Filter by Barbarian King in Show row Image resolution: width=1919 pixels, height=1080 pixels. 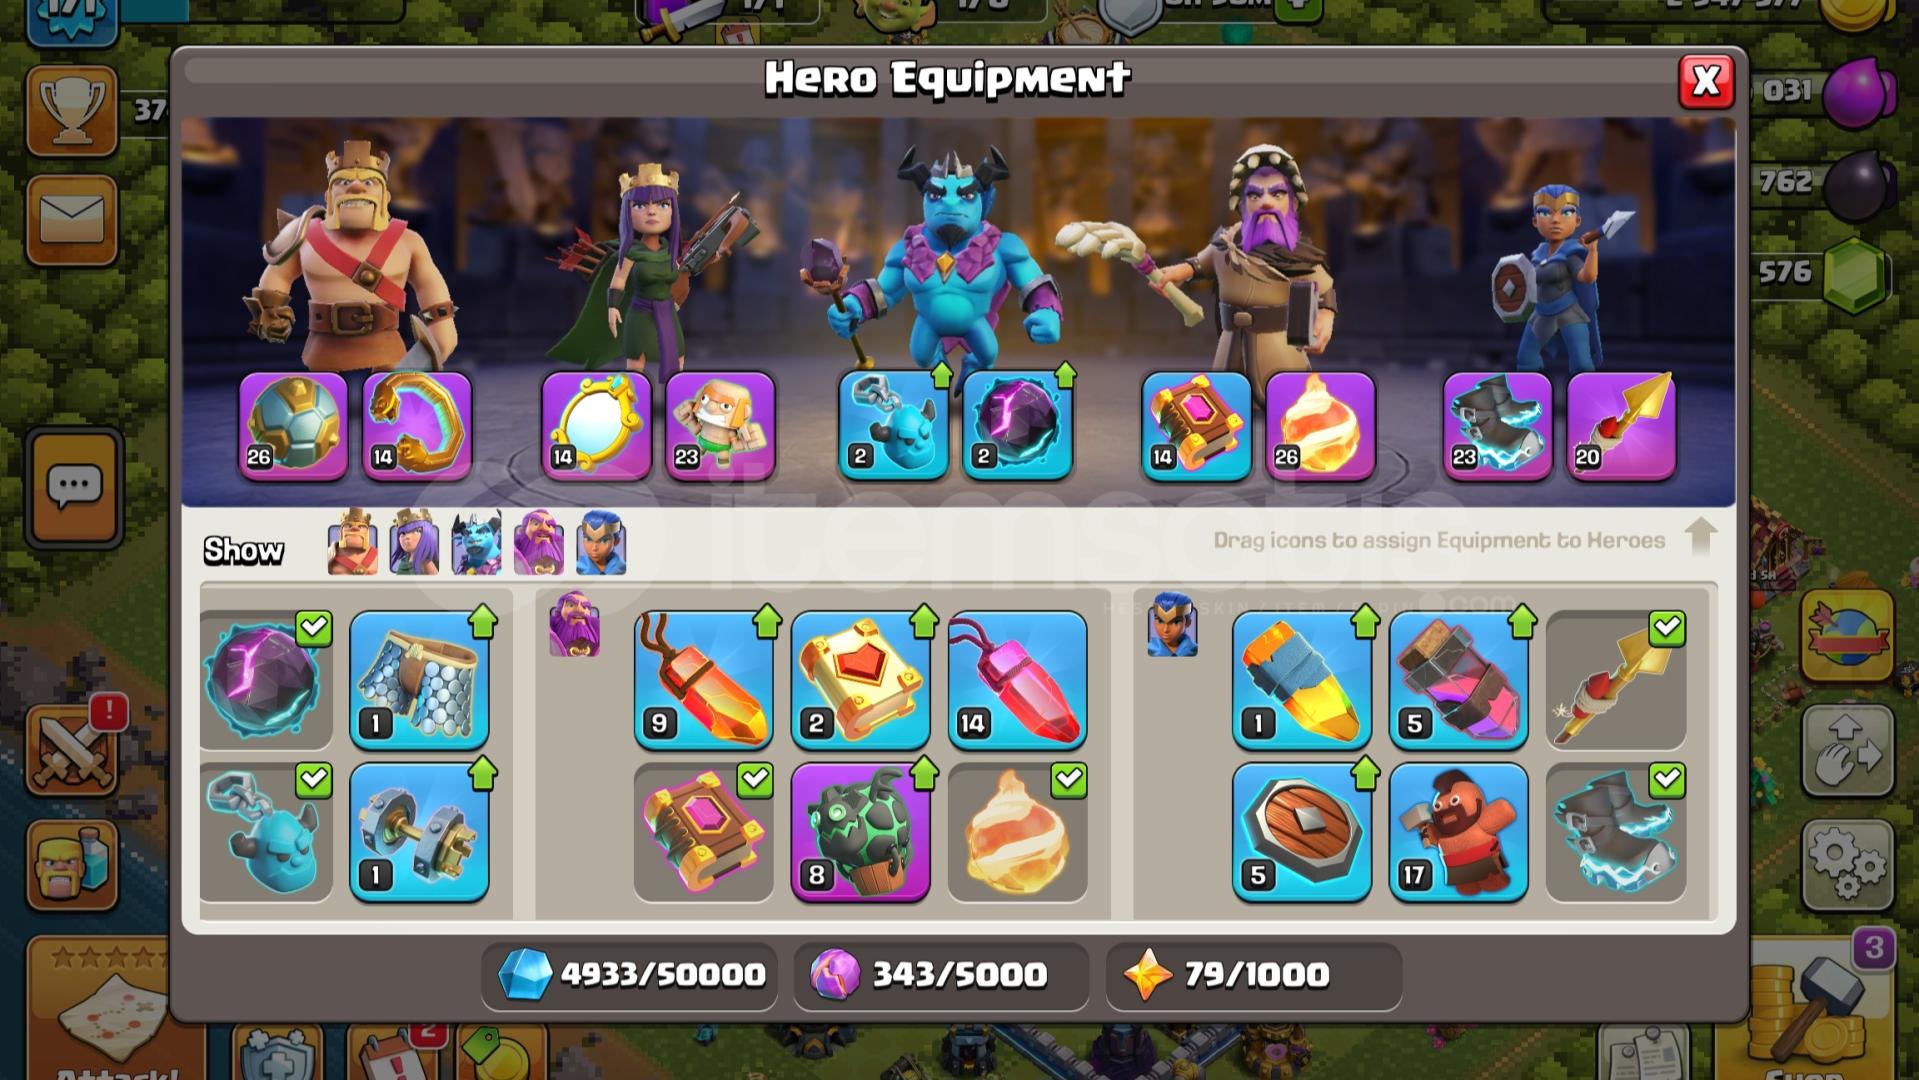352,543
